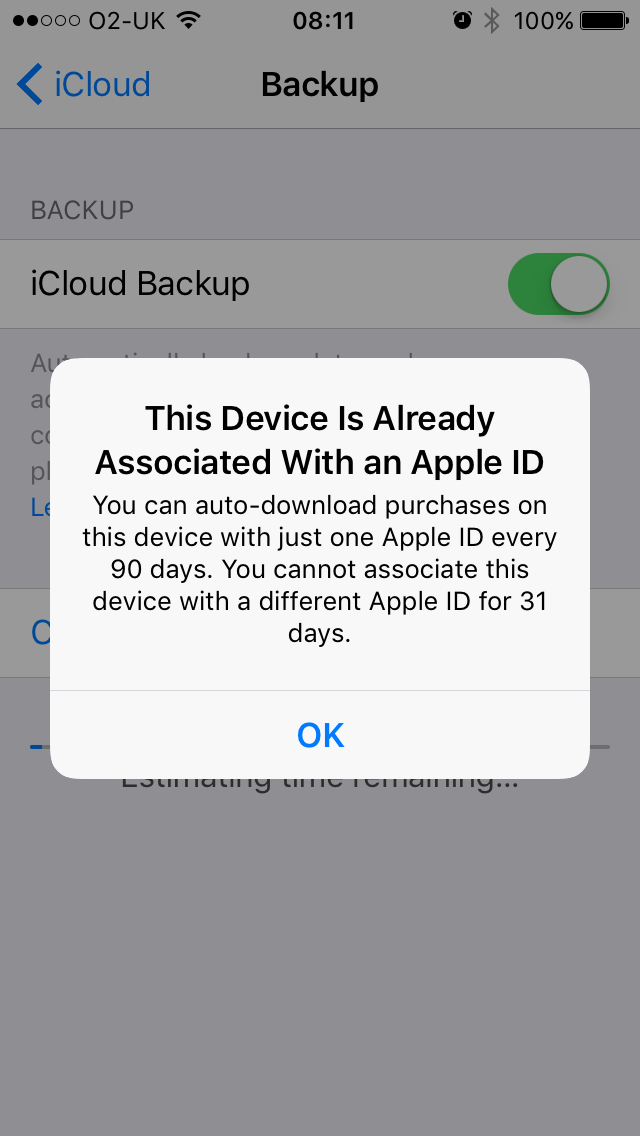The height and width of the screenshot is (1136, 640).
Task: Tap the Backup page title
Action: tap(320, 85)
